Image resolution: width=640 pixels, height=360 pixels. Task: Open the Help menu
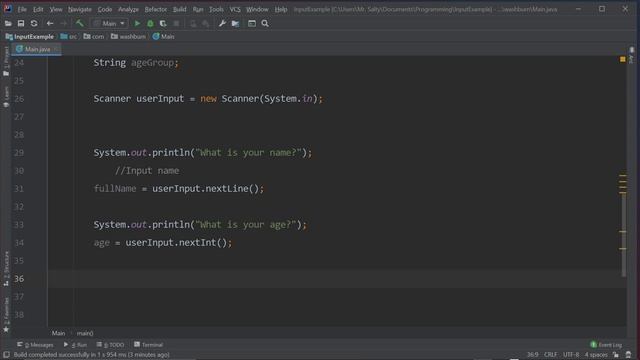tap(281, 9)
